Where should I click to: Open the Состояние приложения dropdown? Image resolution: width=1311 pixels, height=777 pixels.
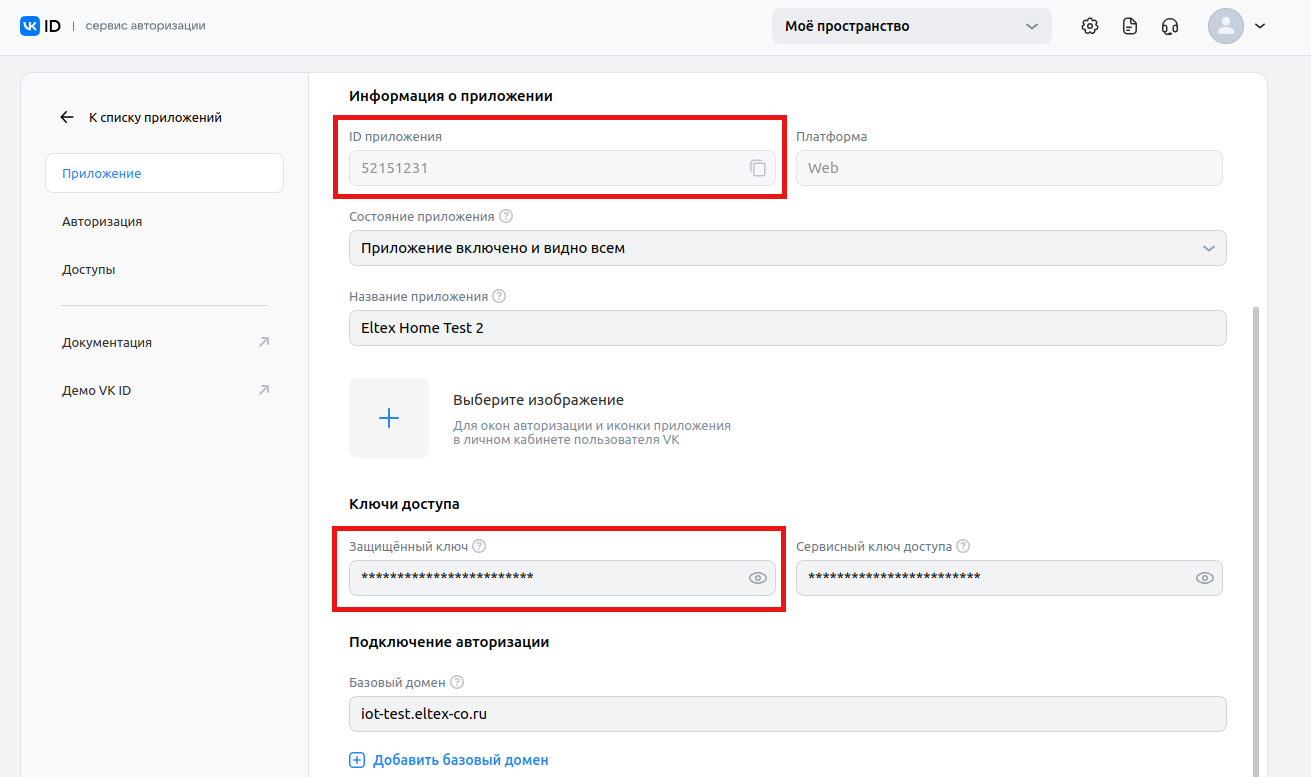787,248
